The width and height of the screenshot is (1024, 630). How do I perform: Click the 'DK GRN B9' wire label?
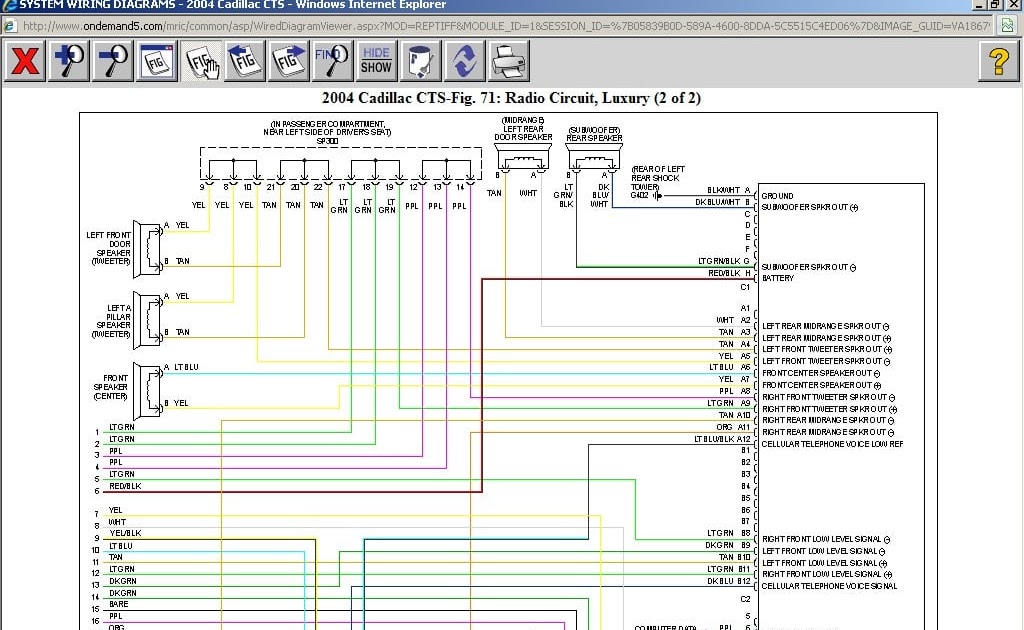(728, 545)
